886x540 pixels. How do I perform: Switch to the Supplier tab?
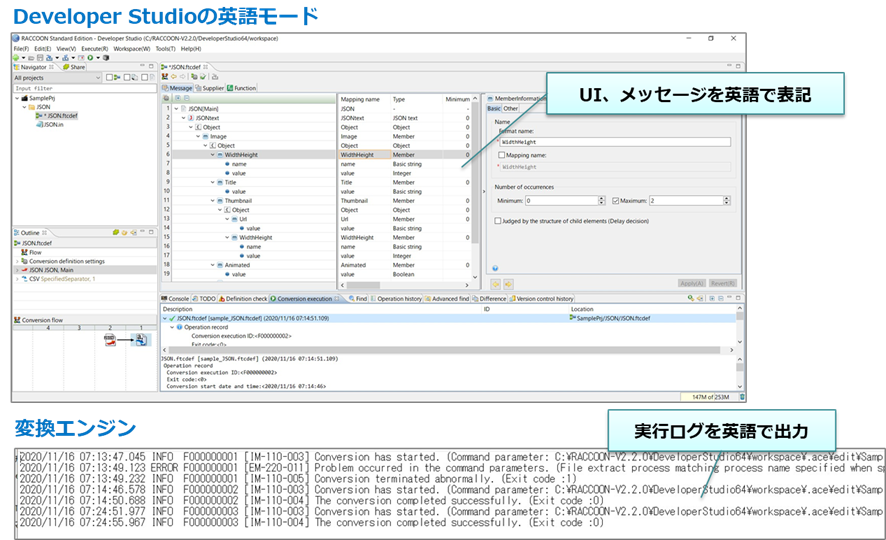pos(210,88)
